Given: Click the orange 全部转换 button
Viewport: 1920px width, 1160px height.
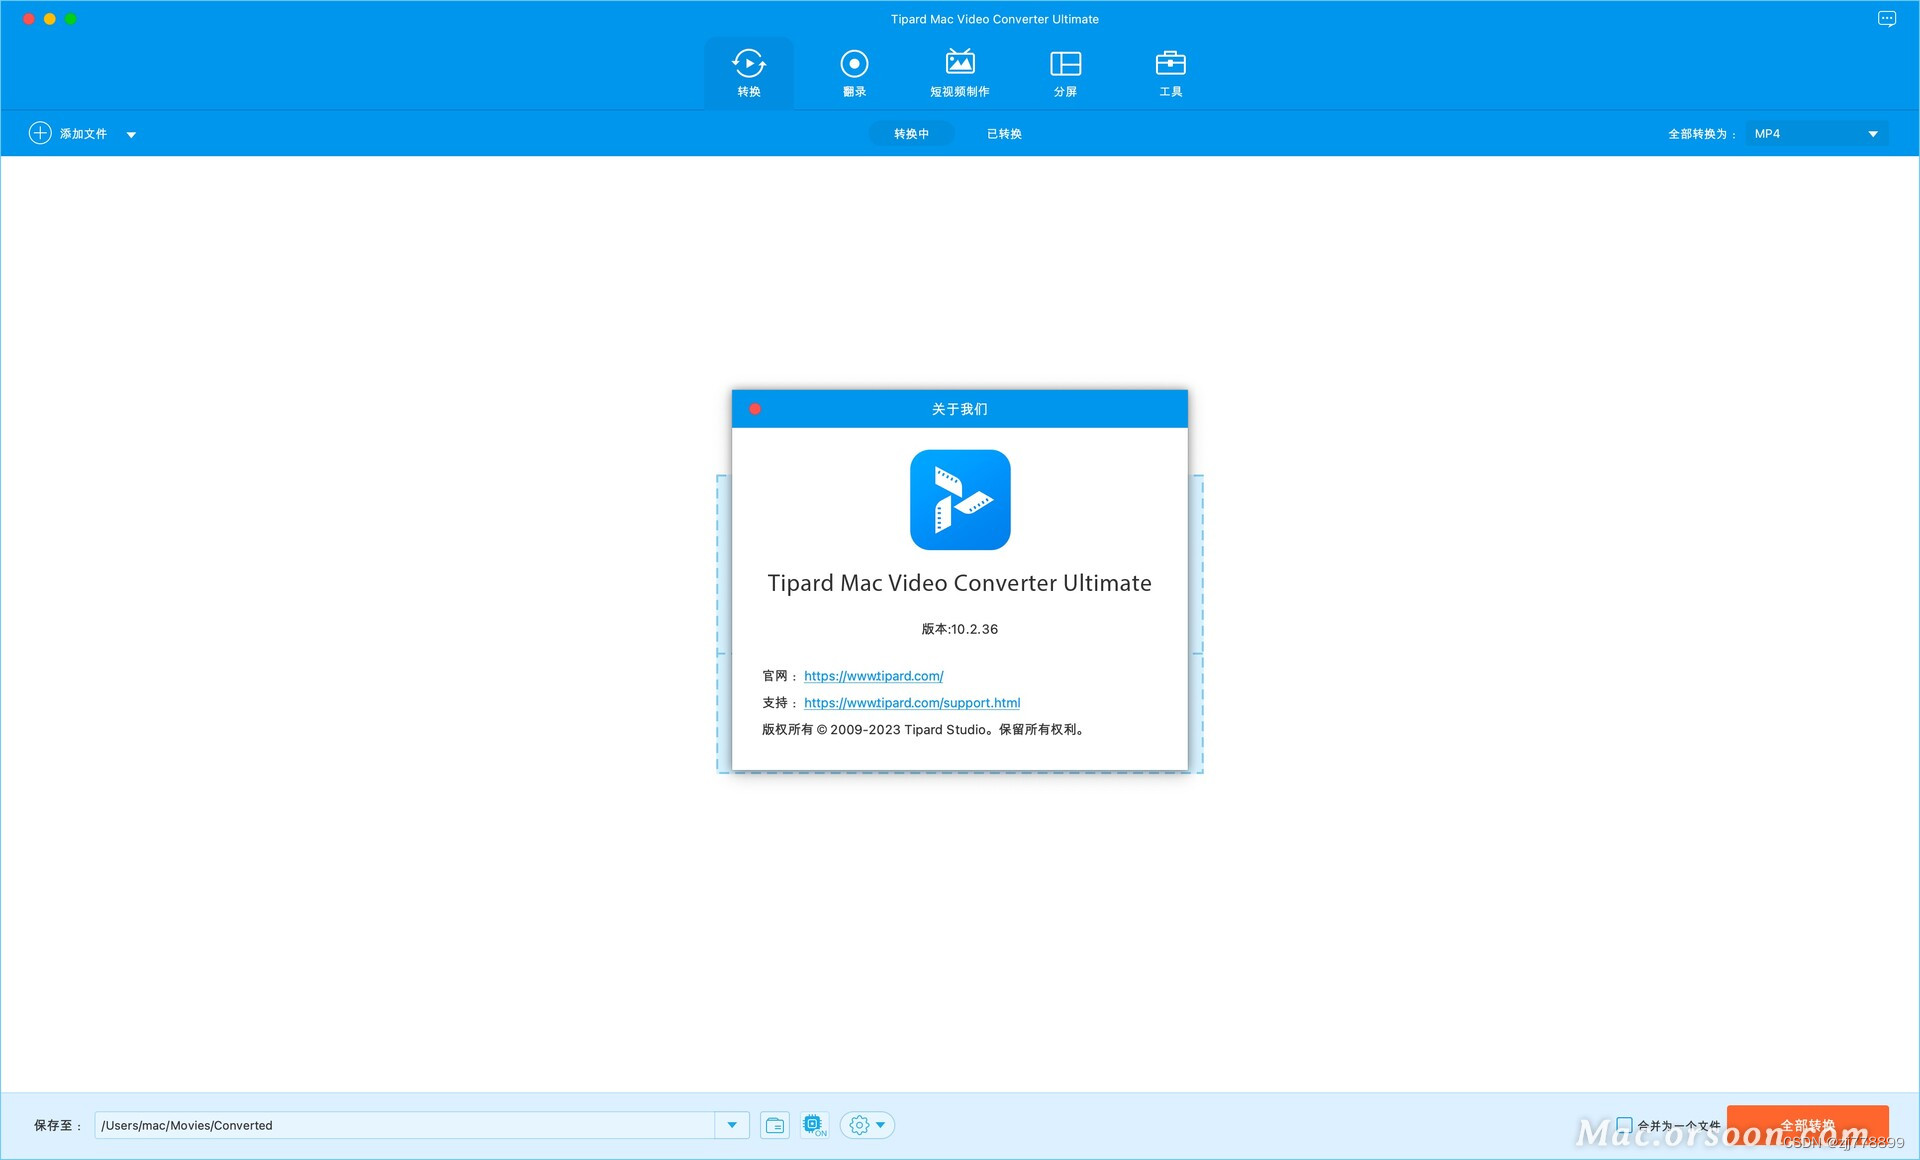Looking at the screenshot, I should tap(1807, 1125).
